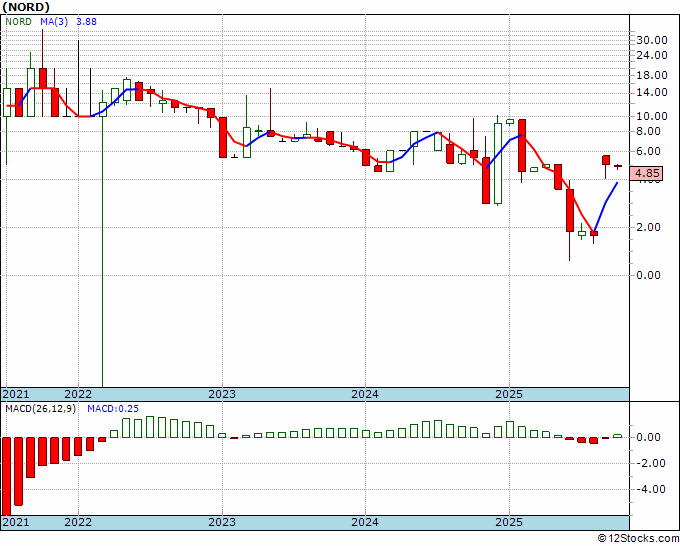
Task: Click the 0.00 MACD axis label
Action: tap(648, 437)
